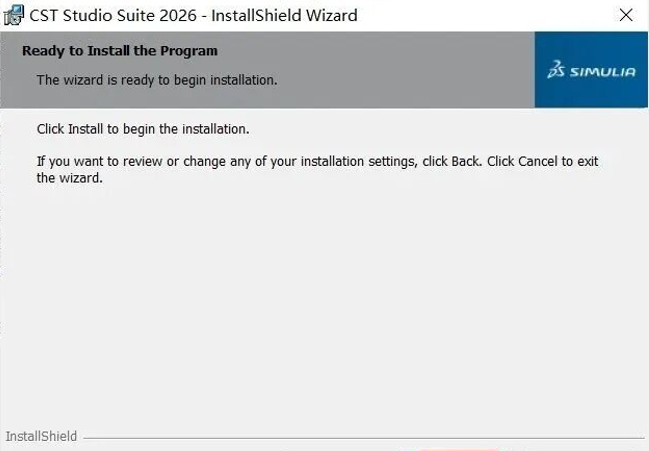Click the InstallShield label at the bottom
This screenshot has width=649, height=451.
tap(41, 437)
